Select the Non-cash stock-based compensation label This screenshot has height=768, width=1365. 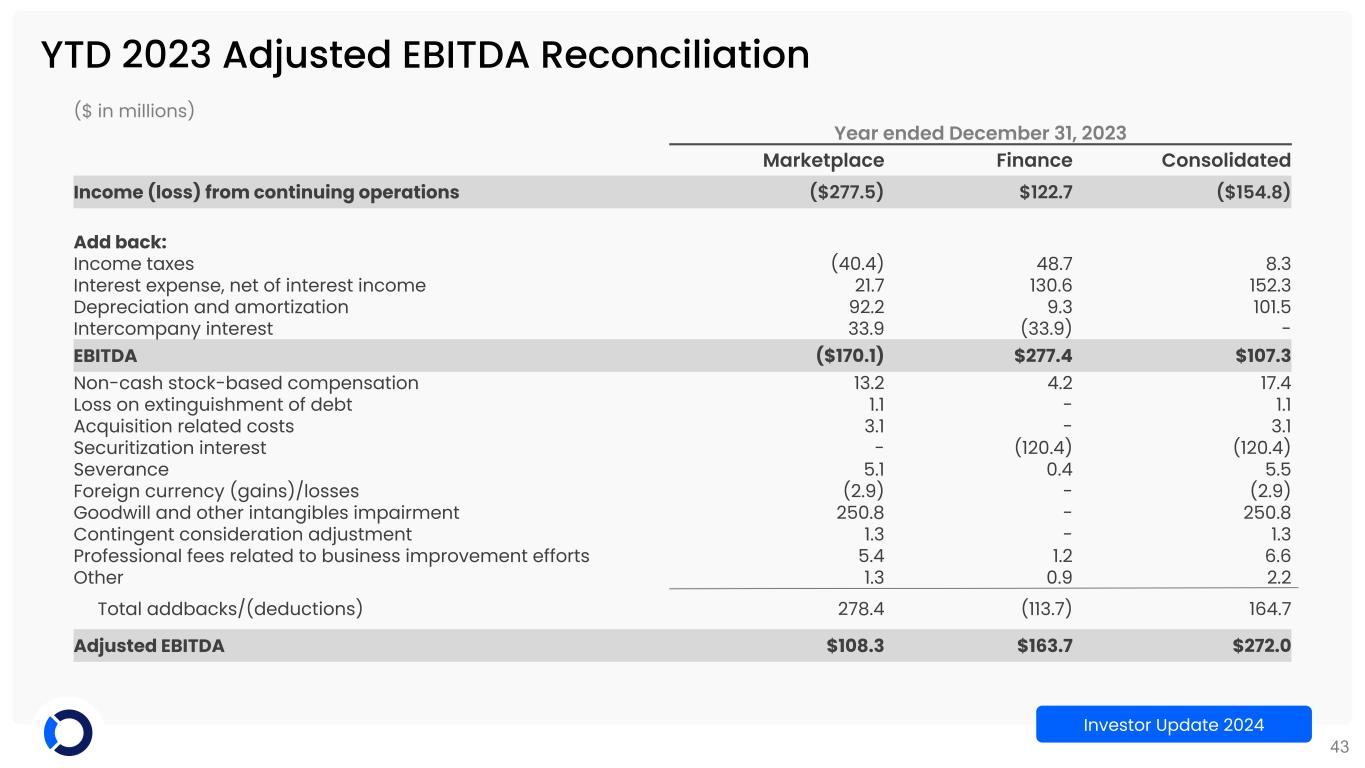click(x=246, y=382)
